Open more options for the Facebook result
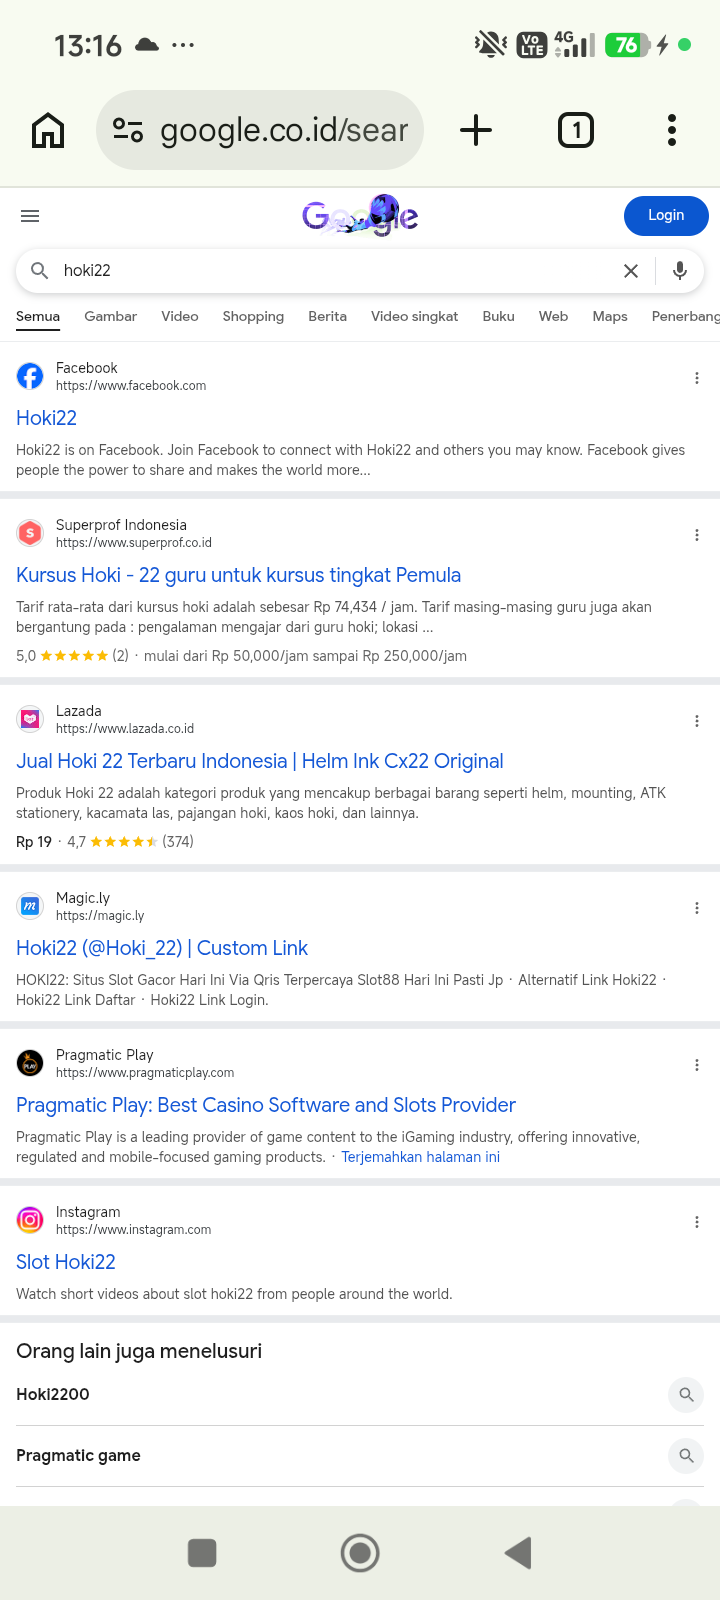This screenshot has width=720, height=1600. point(697,378)
